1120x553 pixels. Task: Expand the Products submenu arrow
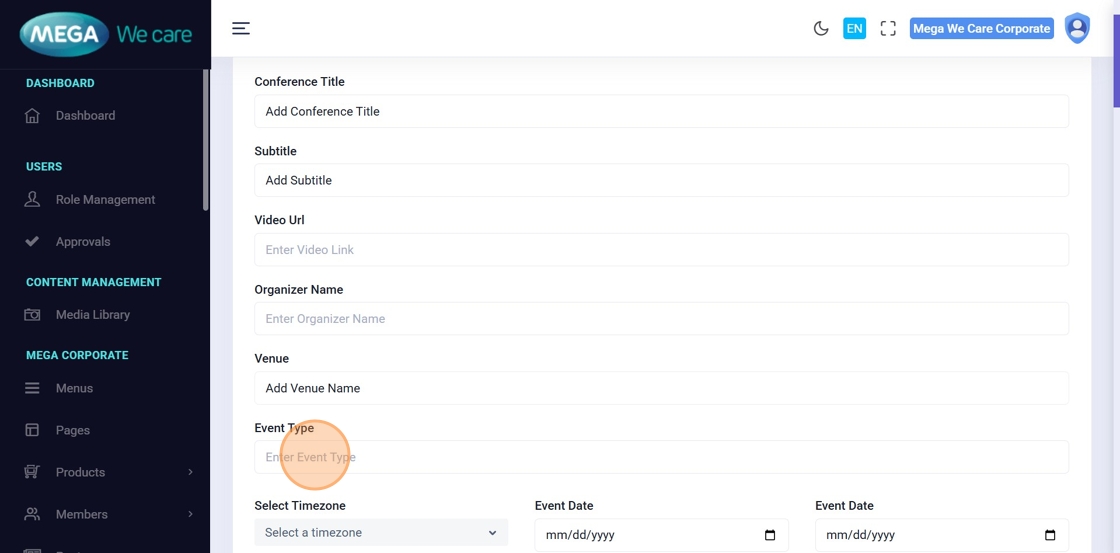pos(190,472)
